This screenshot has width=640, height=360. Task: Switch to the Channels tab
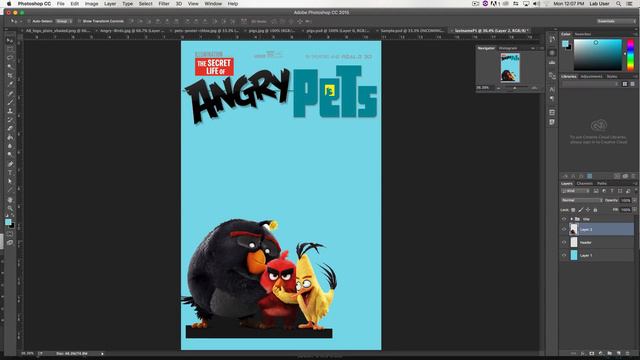[584, 184]
